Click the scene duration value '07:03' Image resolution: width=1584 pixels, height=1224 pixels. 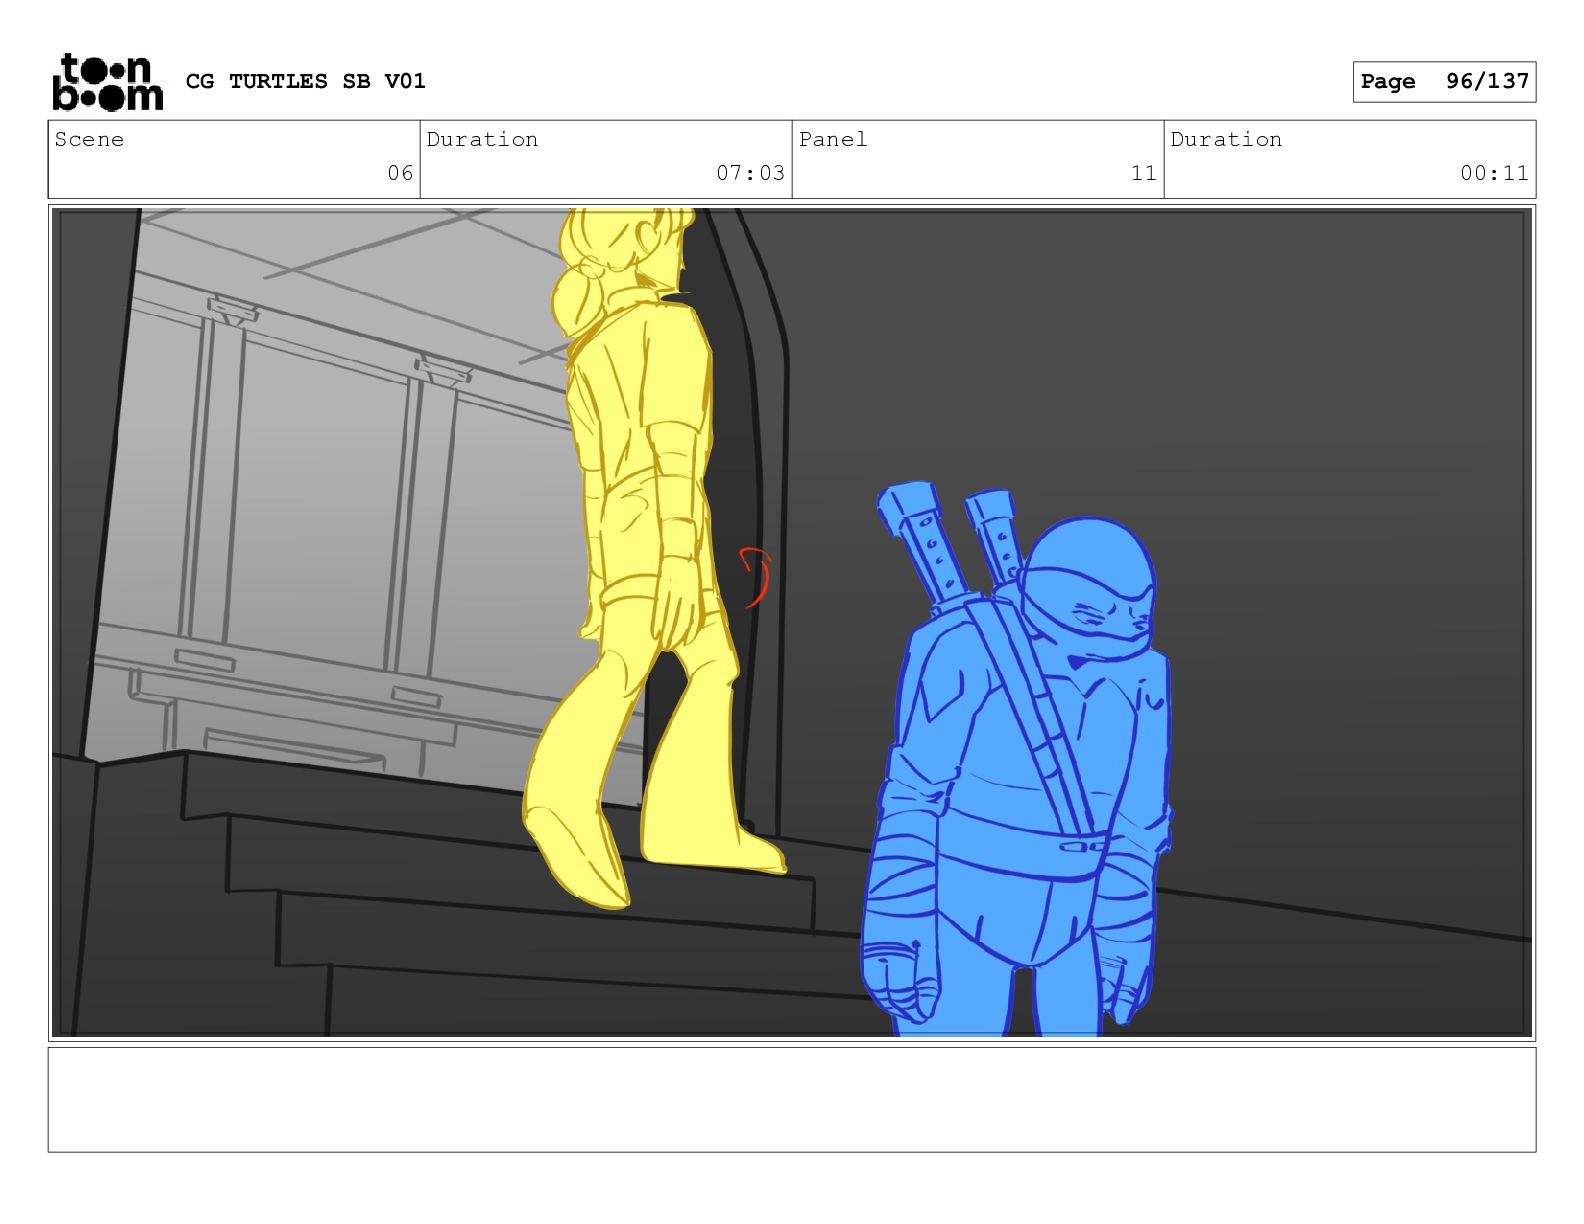[750, 173]
